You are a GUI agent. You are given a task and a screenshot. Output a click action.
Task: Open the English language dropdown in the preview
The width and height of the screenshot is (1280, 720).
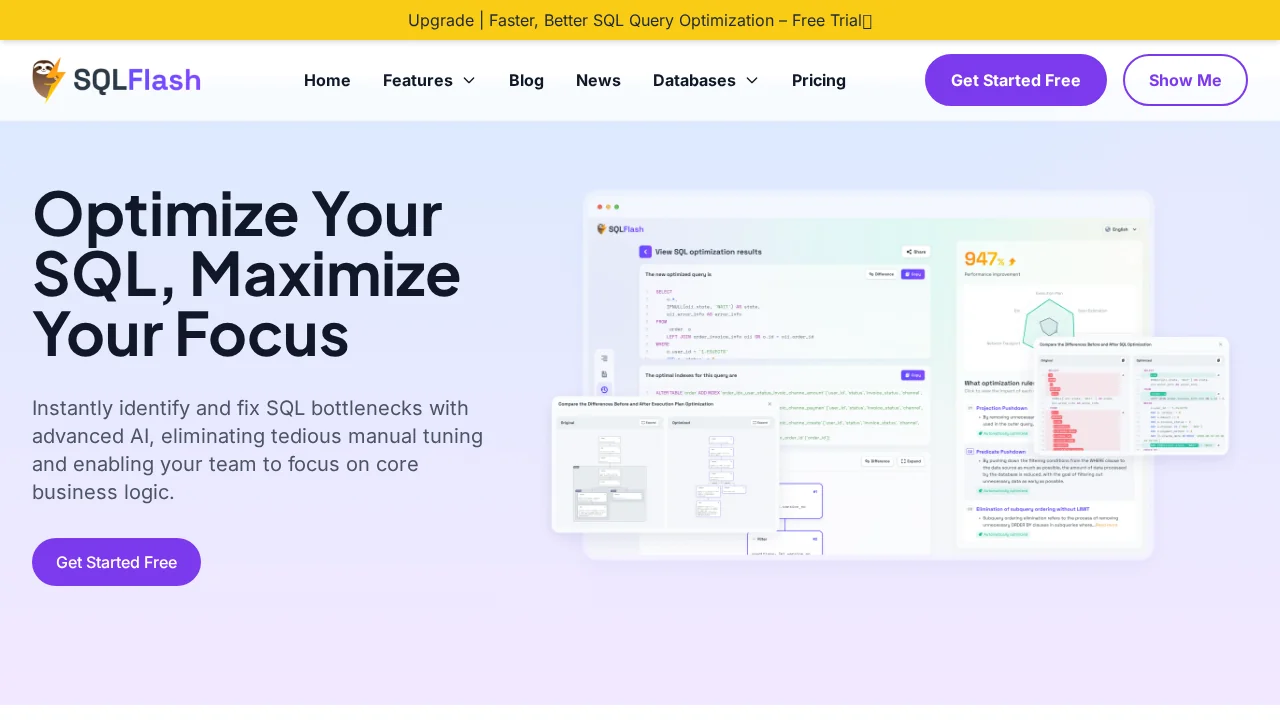[1121, 229]
